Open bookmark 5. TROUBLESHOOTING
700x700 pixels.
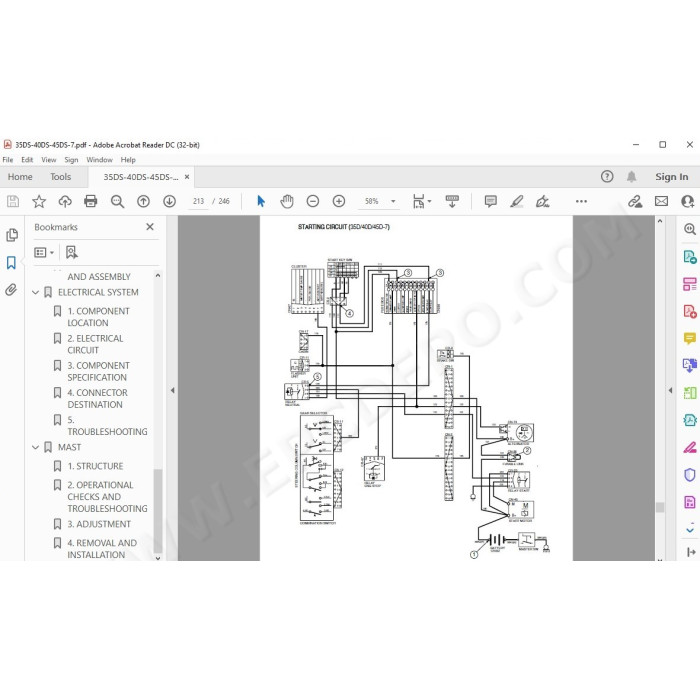pyautogui.click(x=107, y=426)
